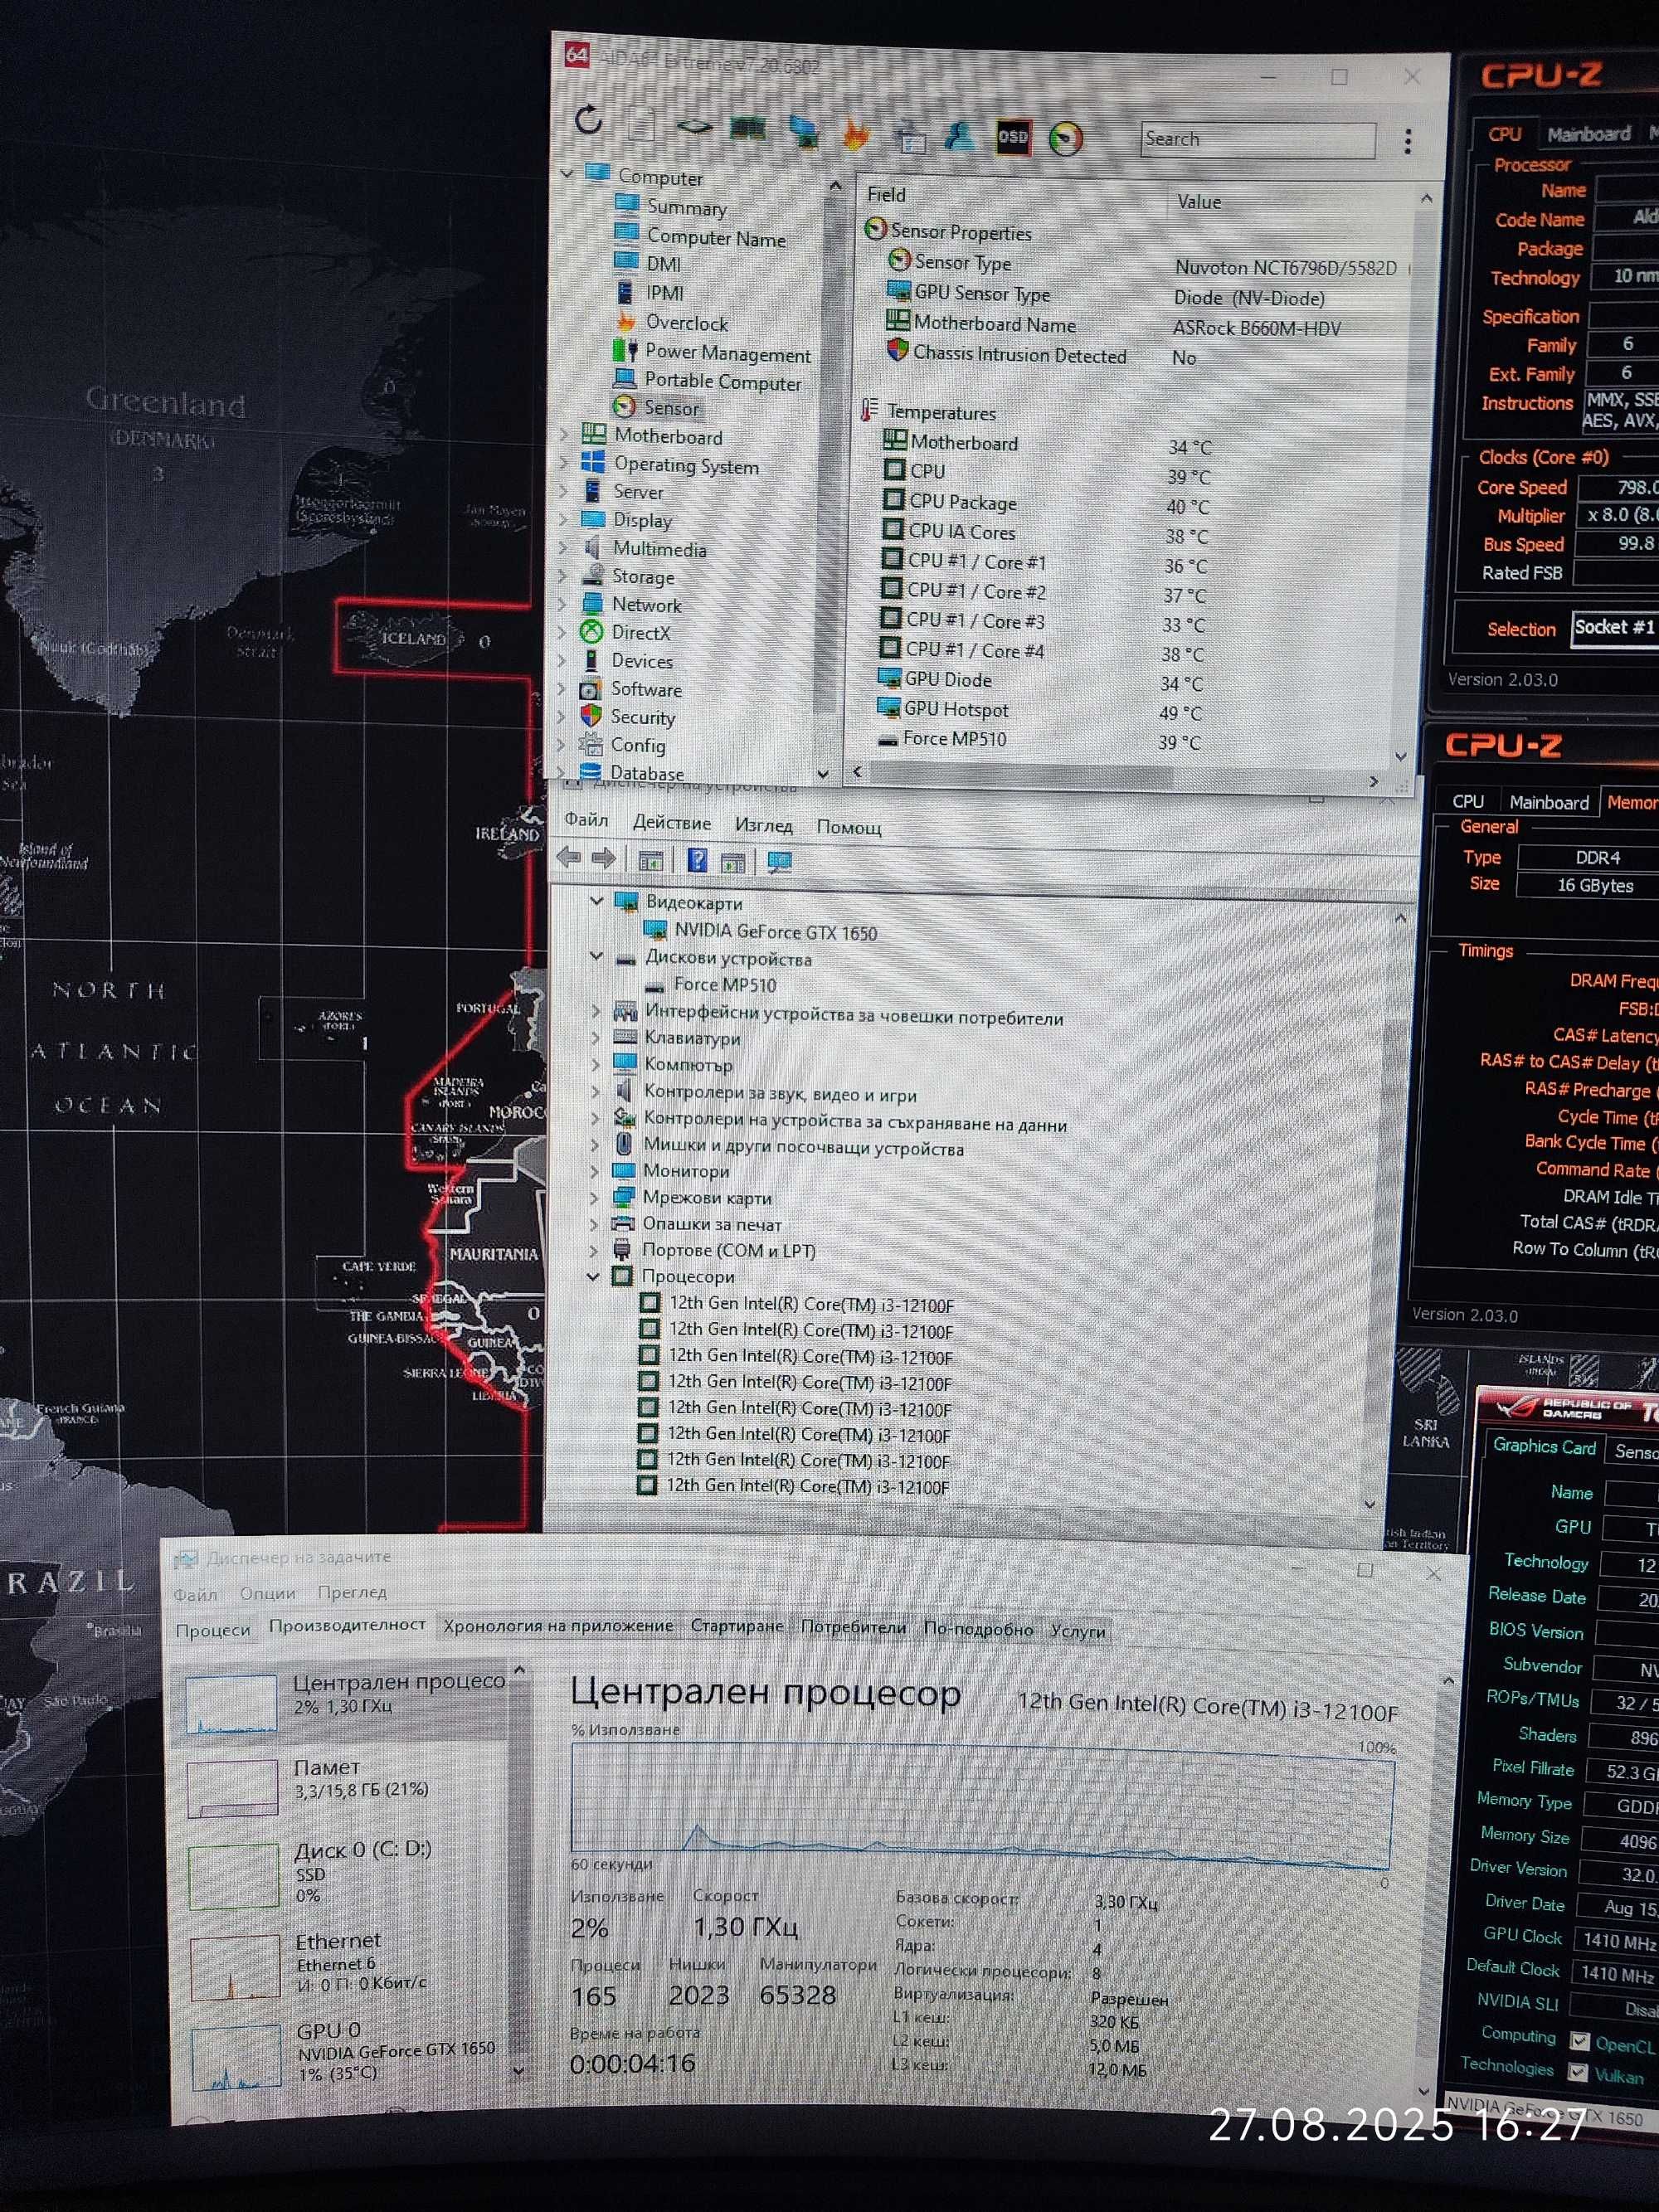
Task: Select Summary in AIDA64 tree
Action: (687, 208)
